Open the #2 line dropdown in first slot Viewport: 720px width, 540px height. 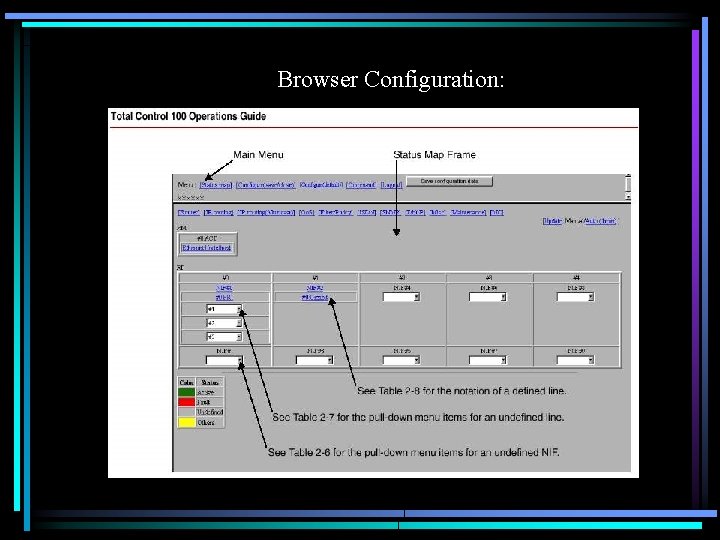tap(224, 323)
